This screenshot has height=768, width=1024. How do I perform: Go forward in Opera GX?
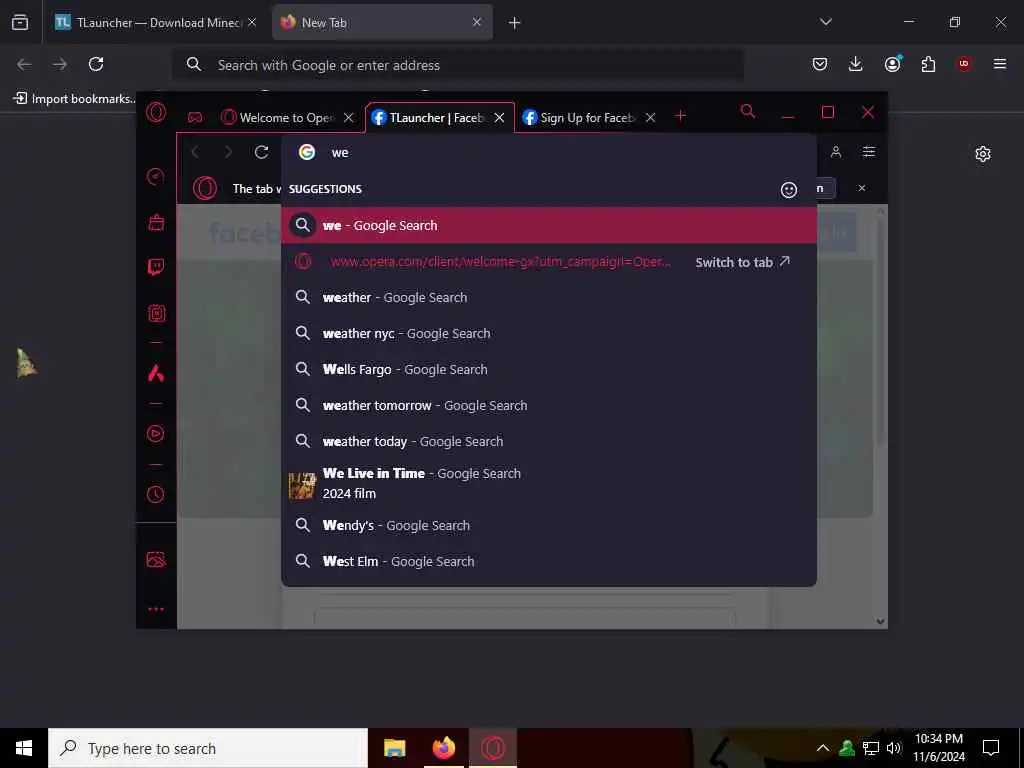(x=228, y=152)
